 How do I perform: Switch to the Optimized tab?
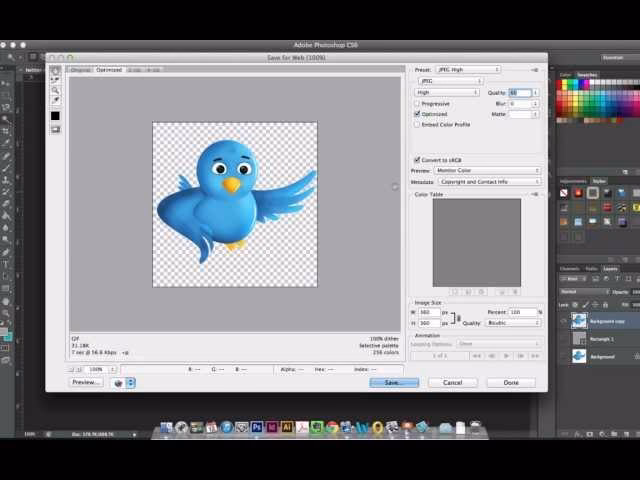(x=109, y=70)
